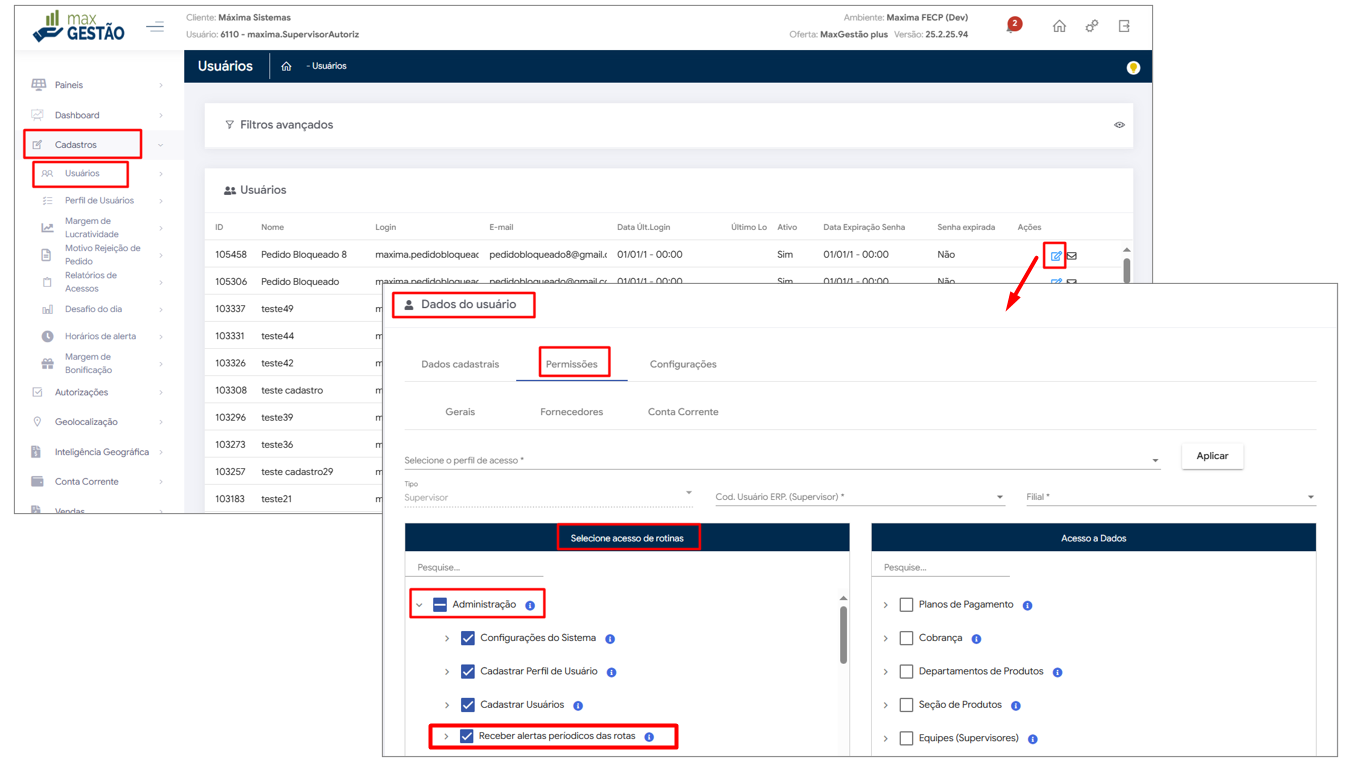Click the rotinas Pesquise search field
The image size is (1358, 763).
(474, 567)
